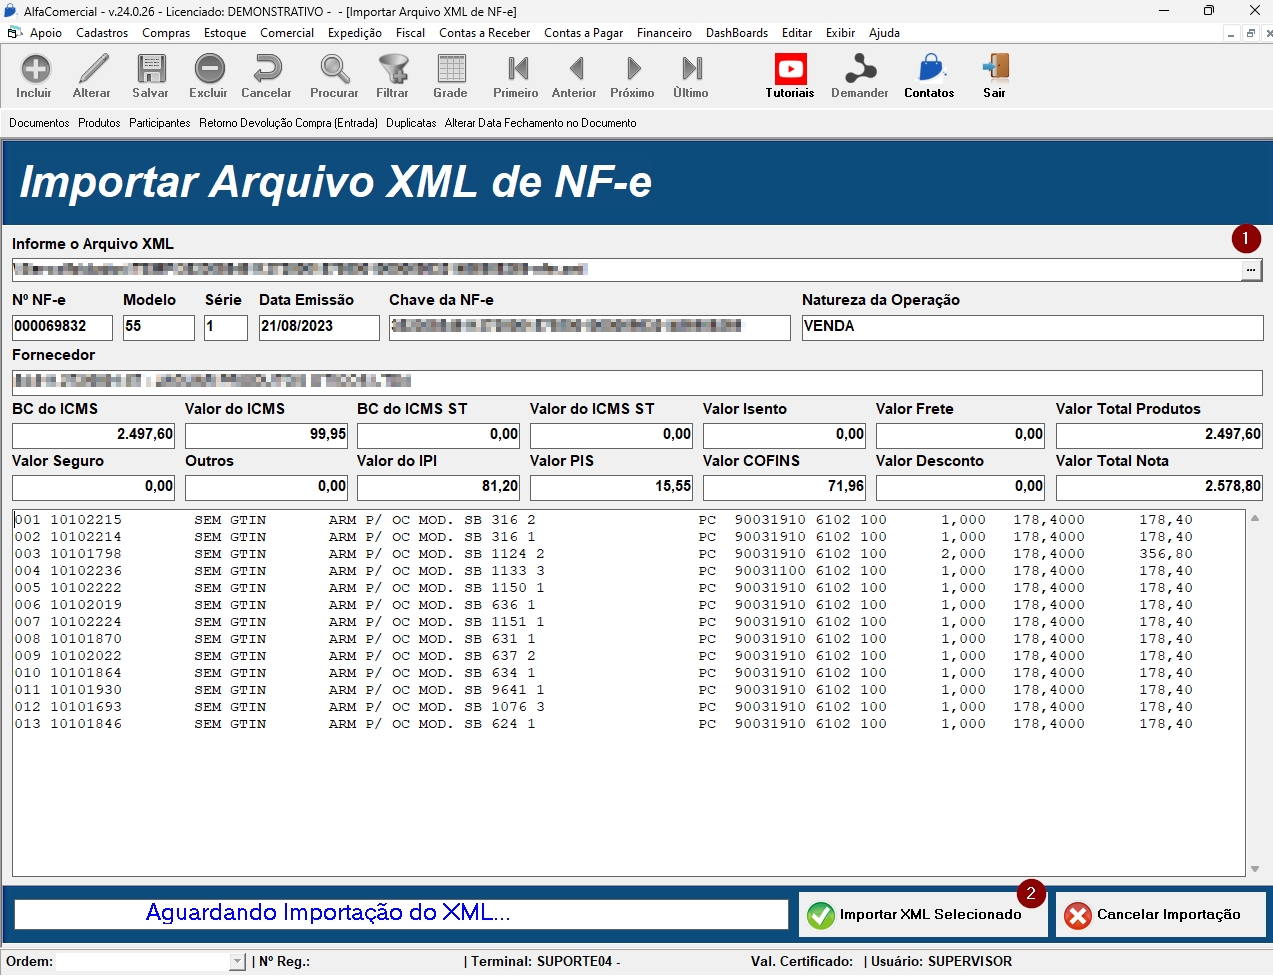The width and height of the screenshot is (1273, 976).
Task: Open the Fiscal menu
Action: click(410, 33)
